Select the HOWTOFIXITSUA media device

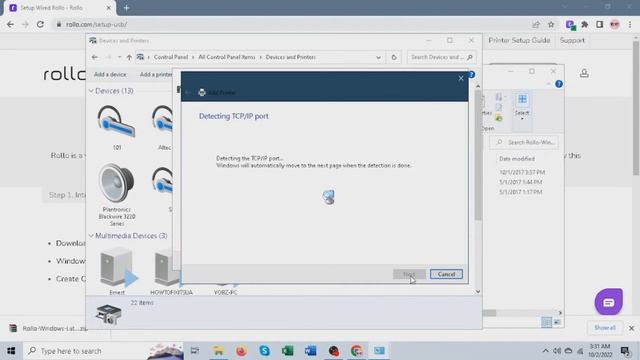[171, 270]
